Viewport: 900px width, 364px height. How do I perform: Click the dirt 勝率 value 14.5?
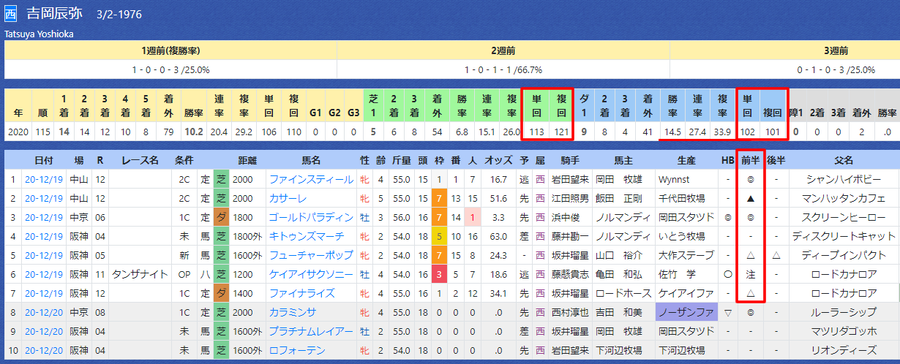673,131
